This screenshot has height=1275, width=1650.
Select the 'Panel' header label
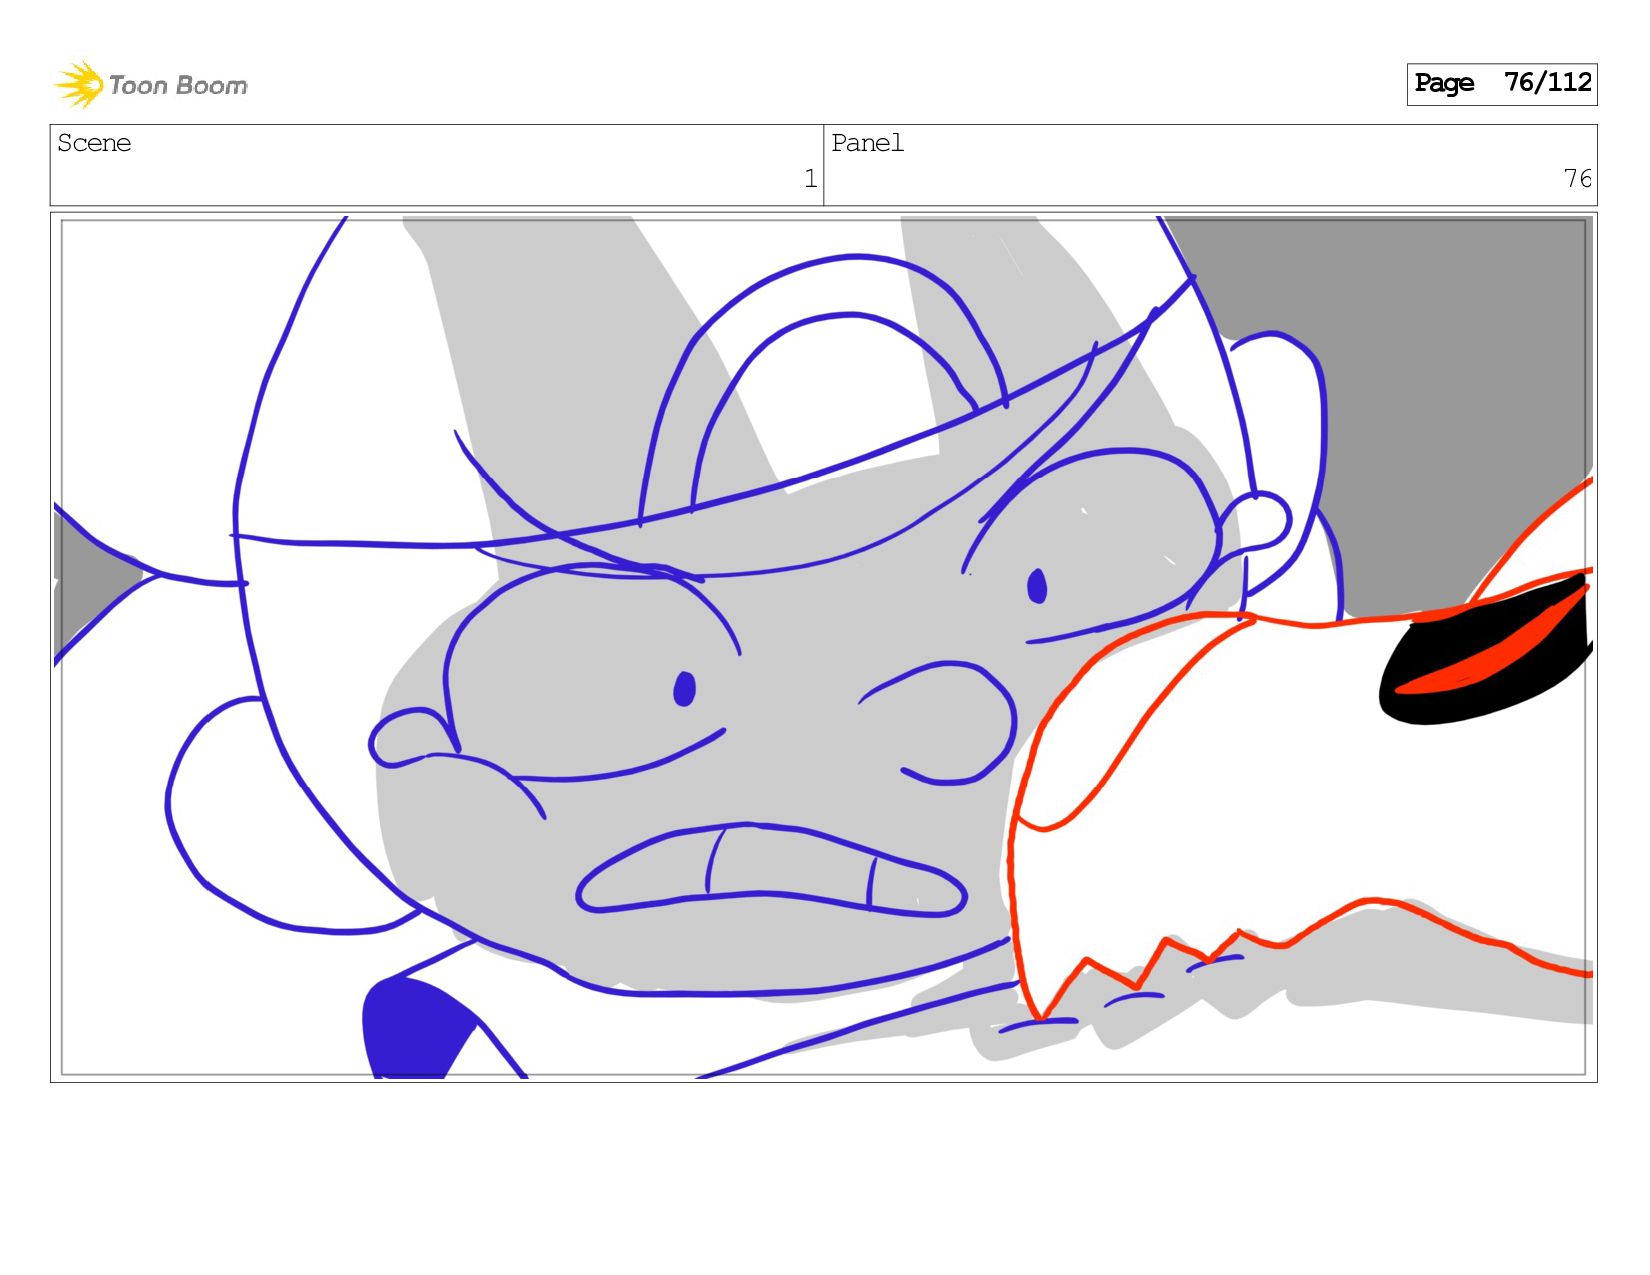pos(867,144)
